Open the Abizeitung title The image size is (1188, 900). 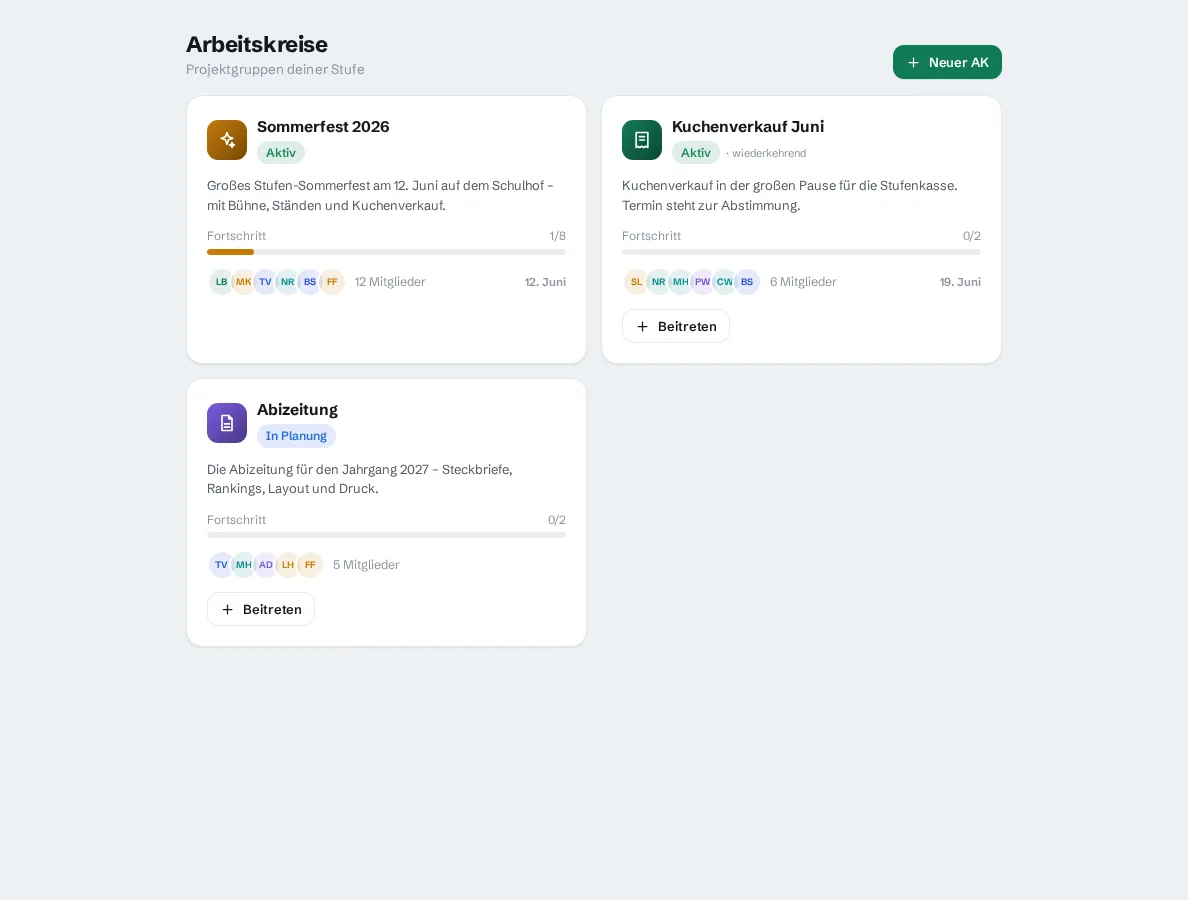tap(297, 410)
